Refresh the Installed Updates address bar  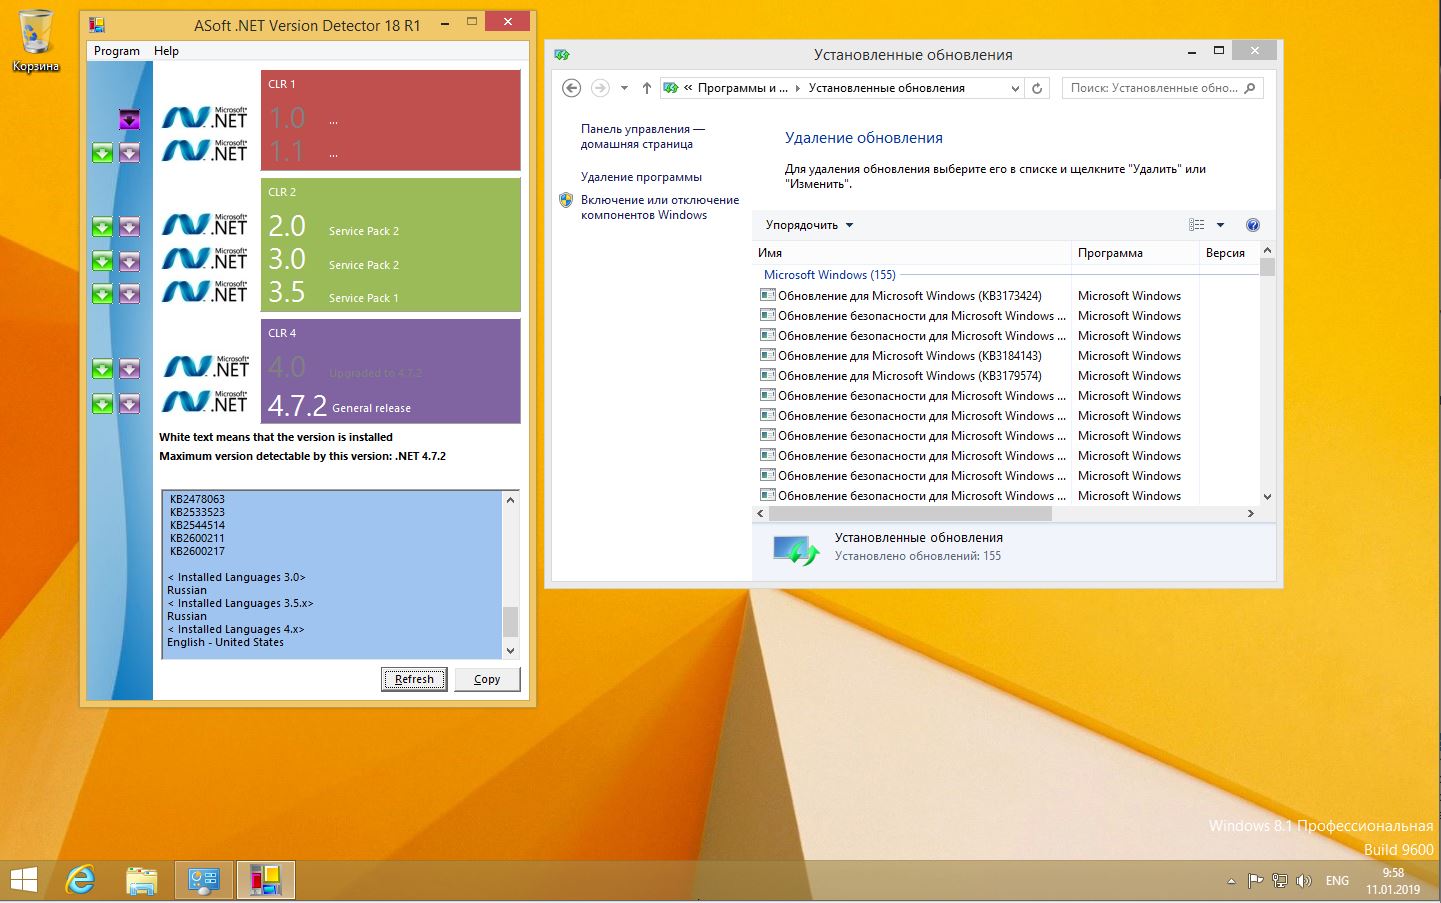tap(1037, 88)
